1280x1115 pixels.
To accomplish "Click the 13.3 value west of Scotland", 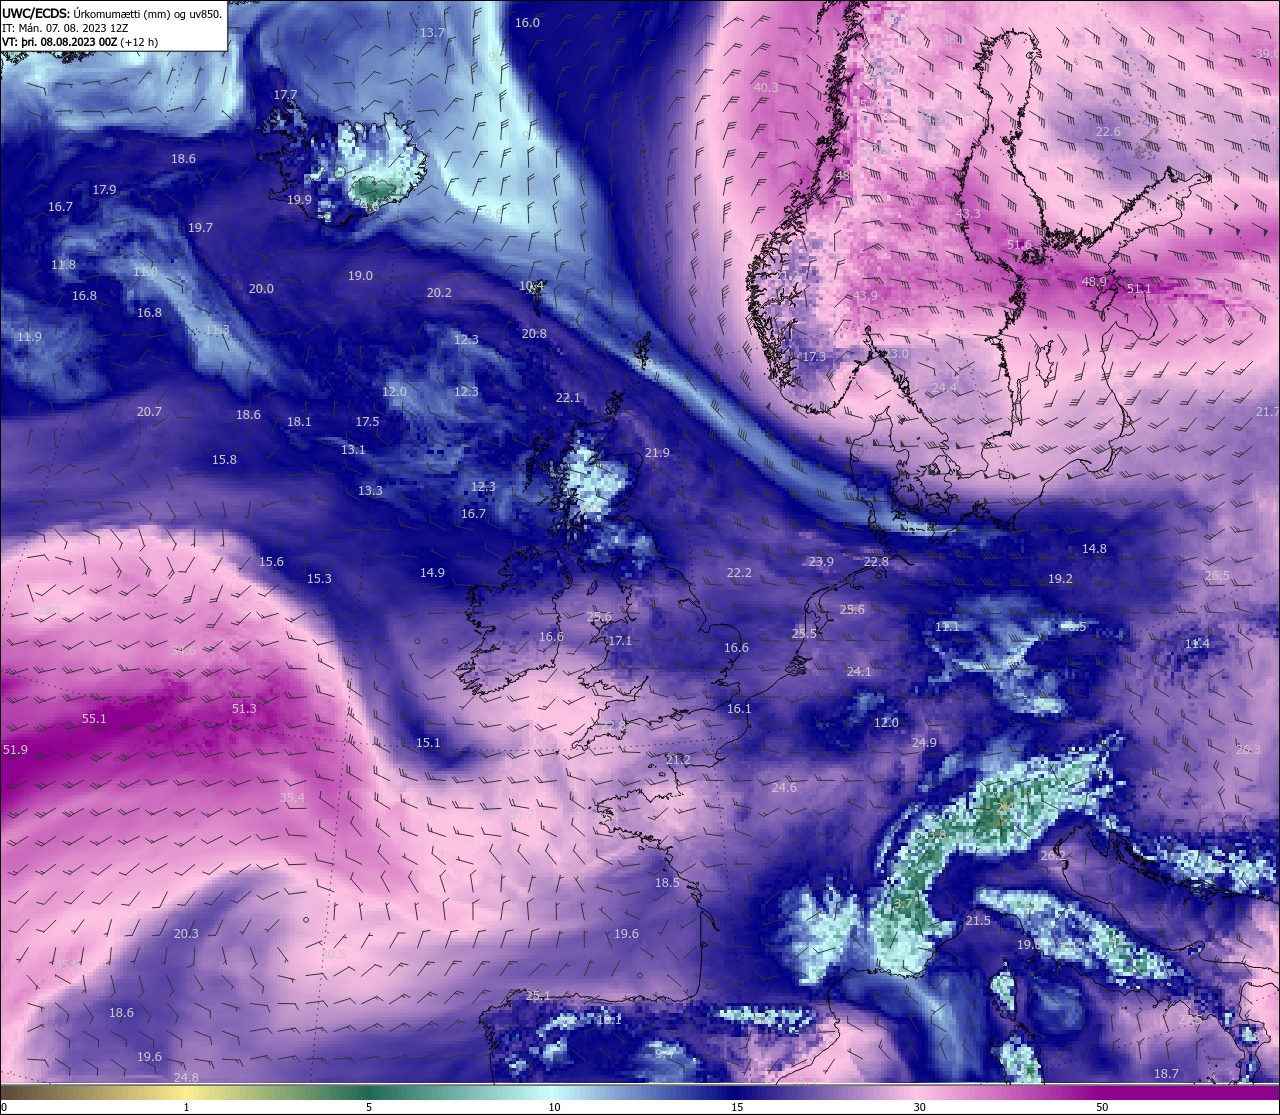I will tap(370, 491).
